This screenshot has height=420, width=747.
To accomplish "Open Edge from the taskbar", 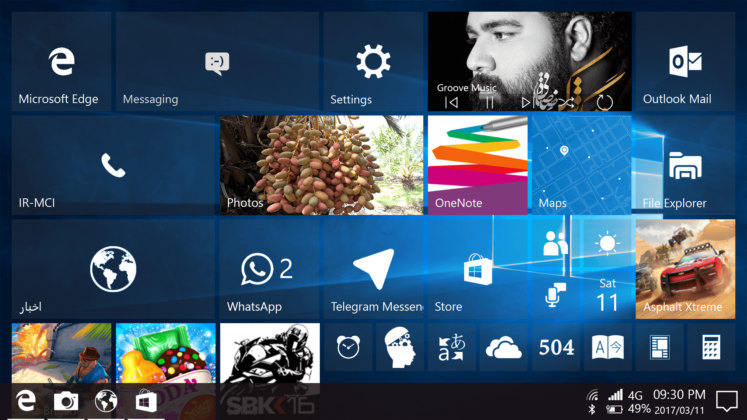I will pos(26,401).
